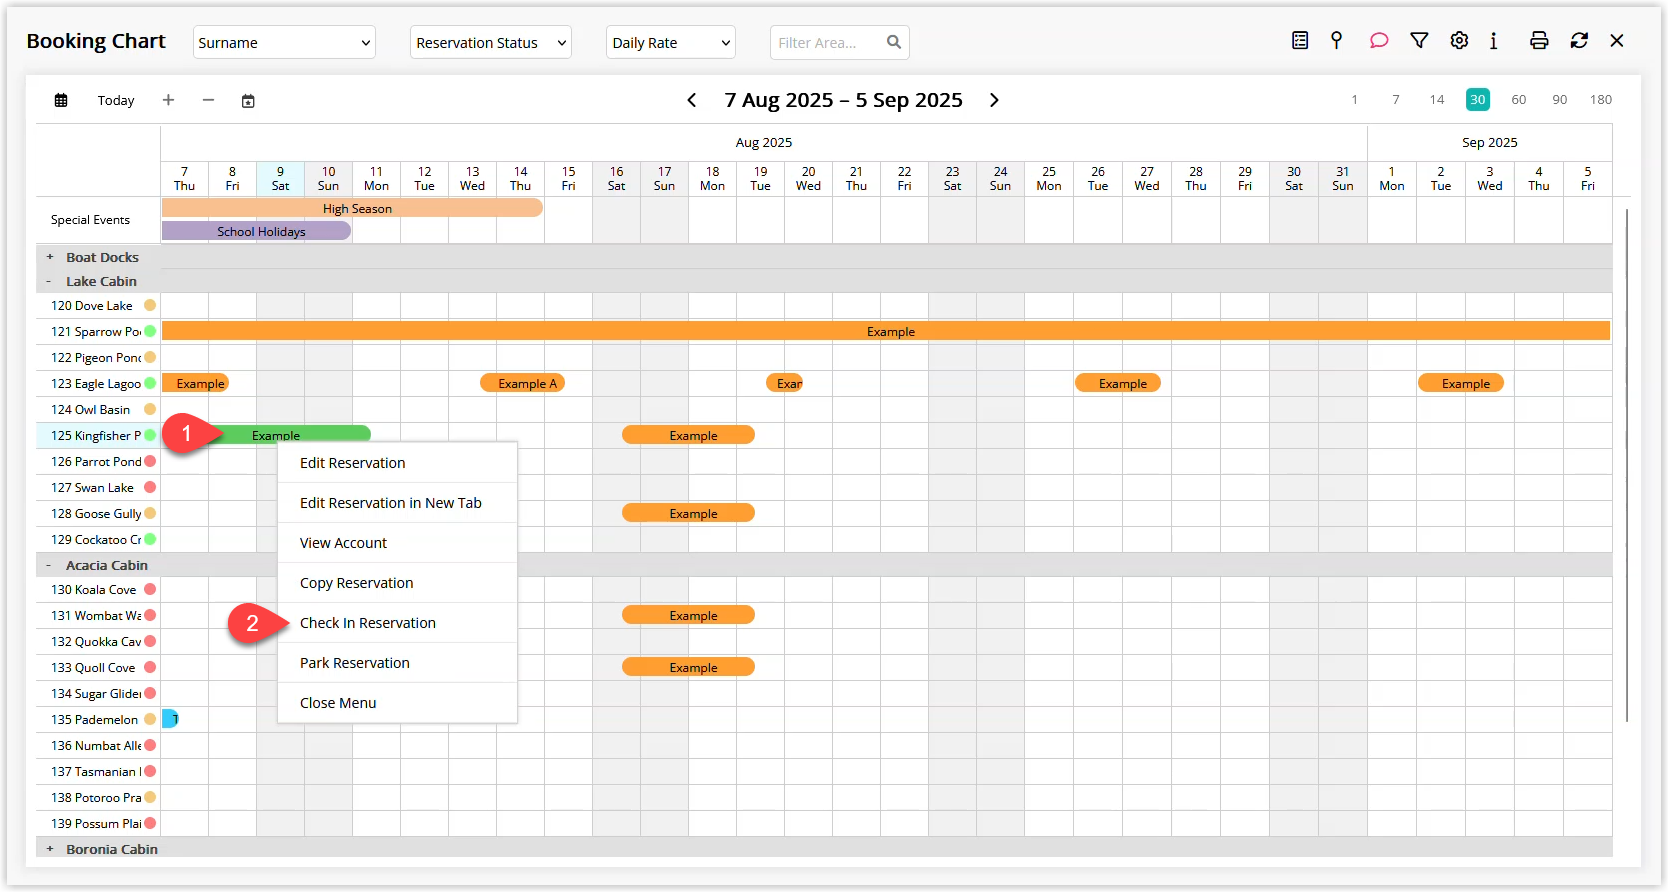Click the map pin icon
Image resolution: width=1669 pixels, height=893 pixels.
click(x=1336, y=41)
